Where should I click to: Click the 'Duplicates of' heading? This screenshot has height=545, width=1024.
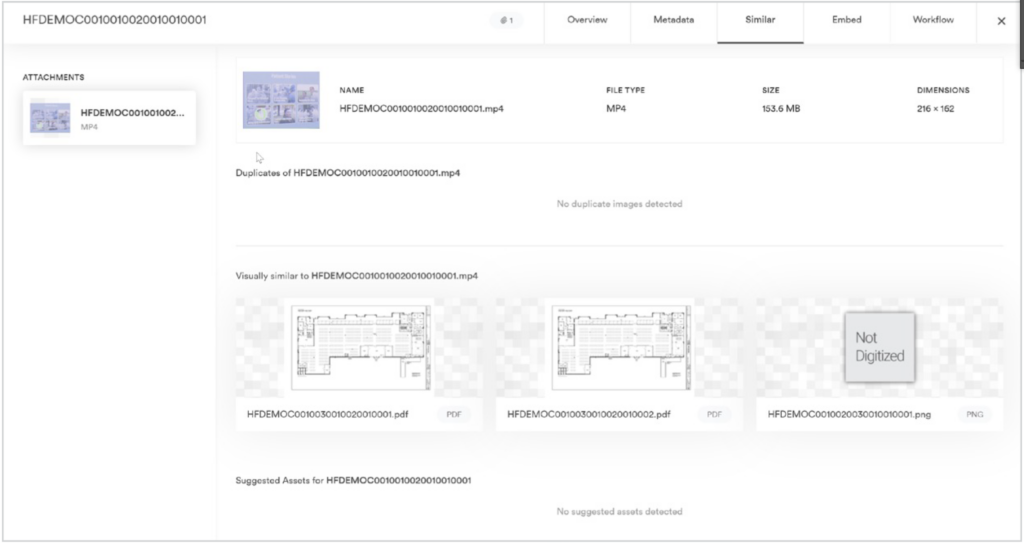tap(347, 173)
